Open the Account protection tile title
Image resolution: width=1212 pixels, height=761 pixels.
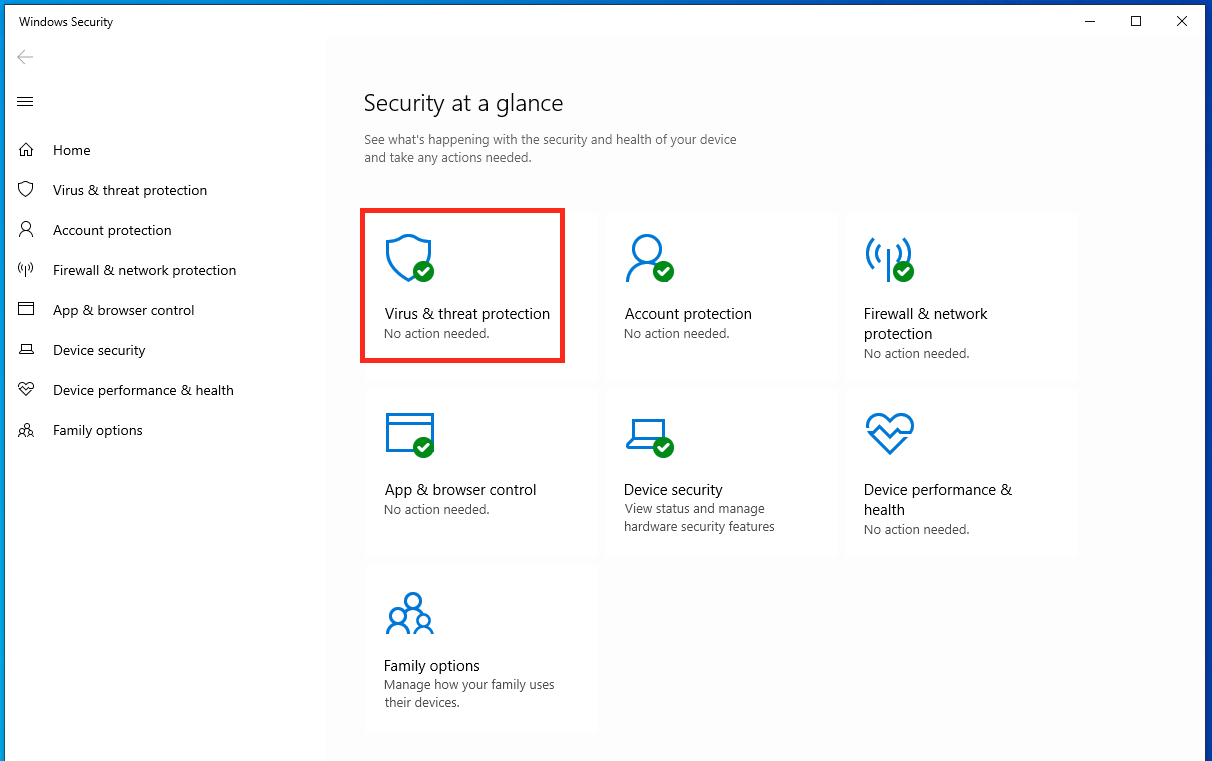688,314
